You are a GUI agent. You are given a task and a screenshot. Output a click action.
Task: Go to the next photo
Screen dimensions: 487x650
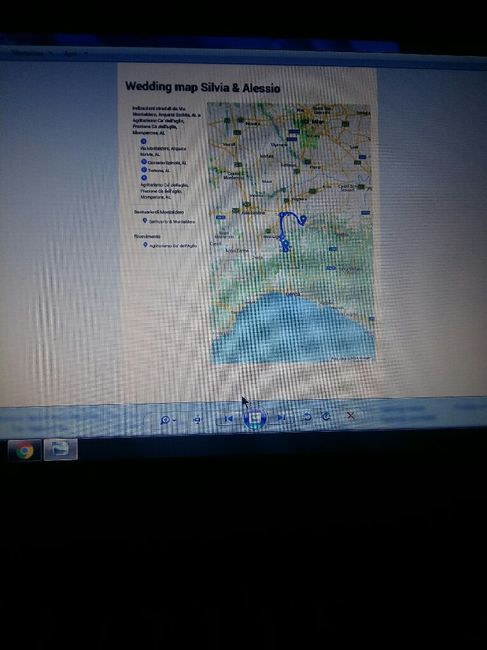coord(281,417)
